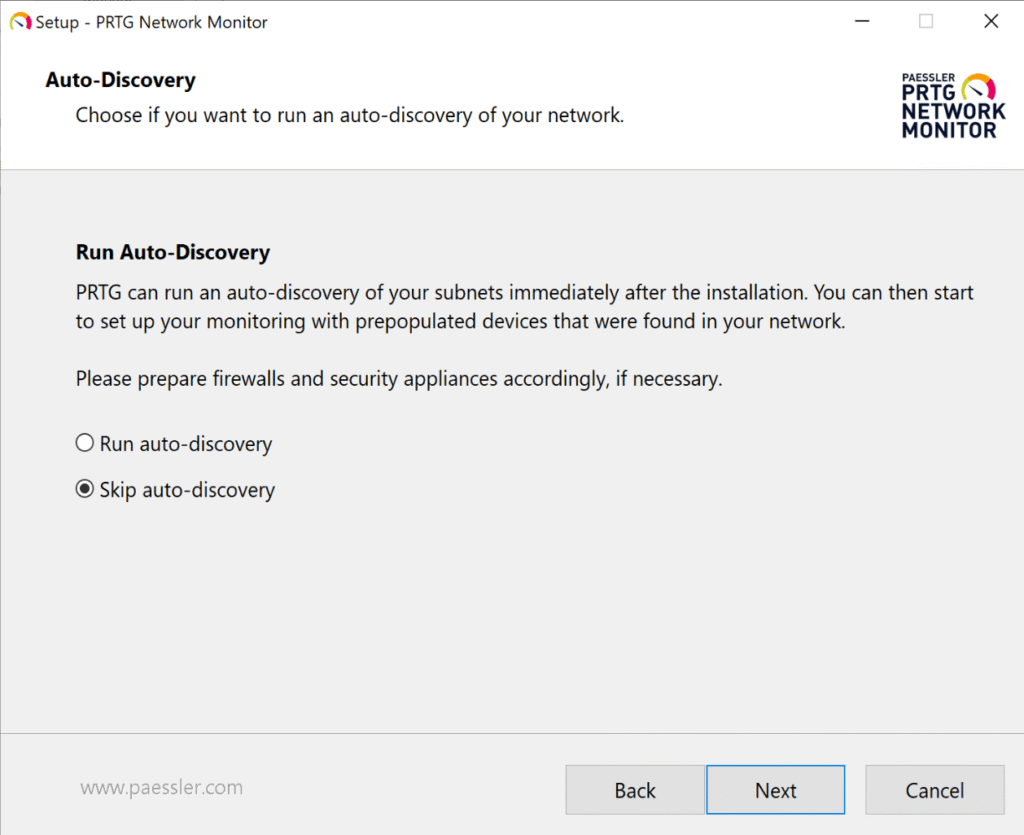Click the top 'Auto-Discovery' page heading

tap(120, 80)
